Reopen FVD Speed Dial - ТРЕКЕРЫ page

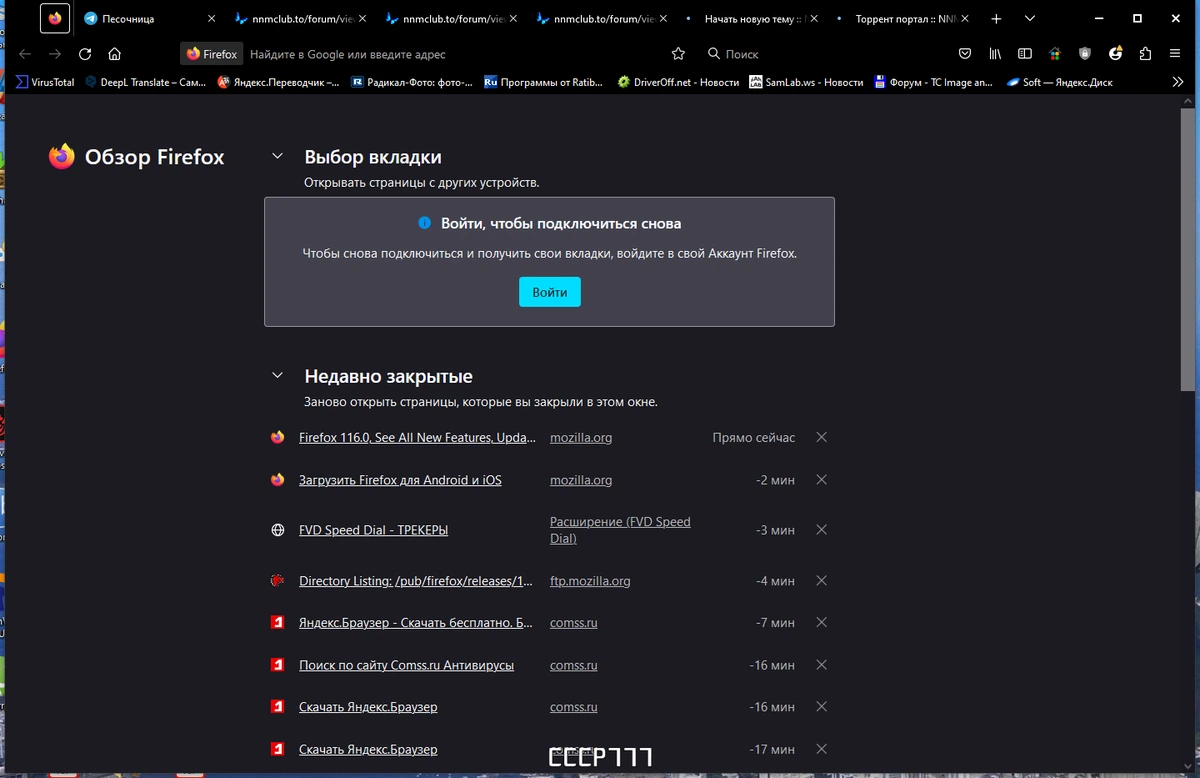373,530
